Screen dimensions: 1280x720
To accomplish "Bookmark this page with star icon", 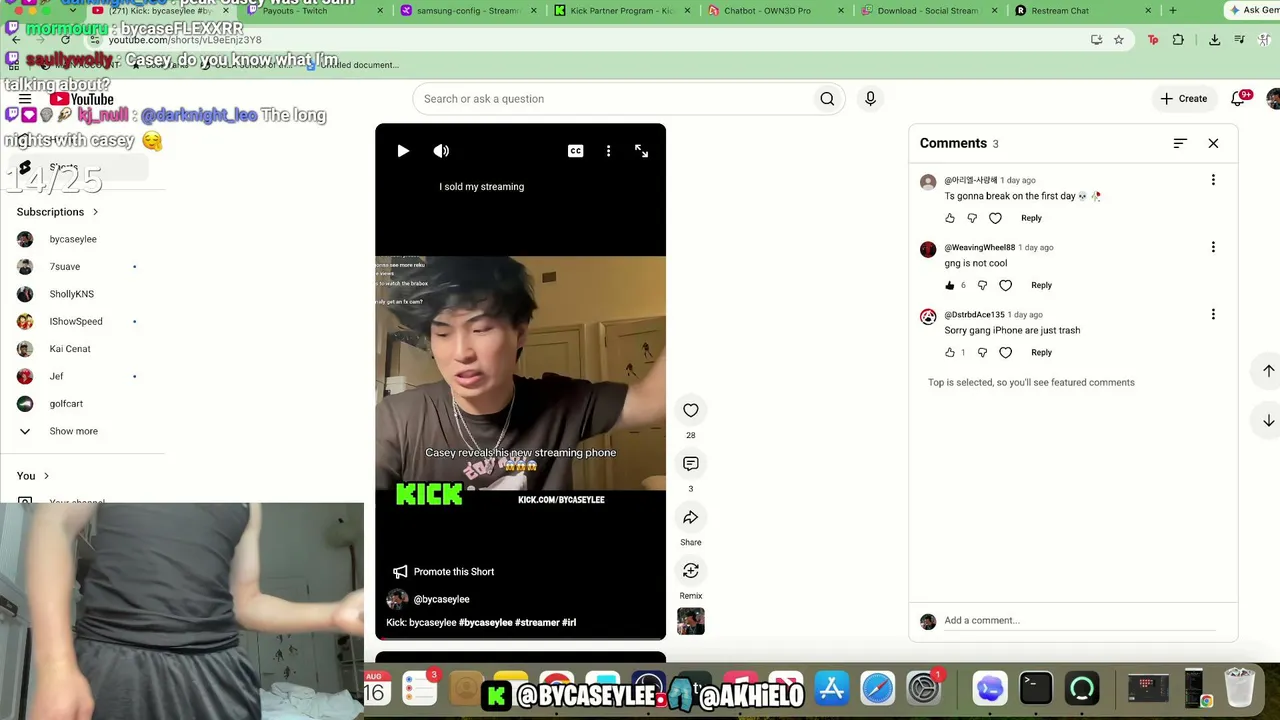I will point(1119,40).
